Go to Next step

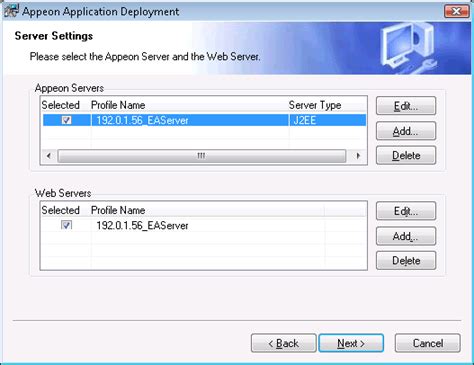coord(351,343)
